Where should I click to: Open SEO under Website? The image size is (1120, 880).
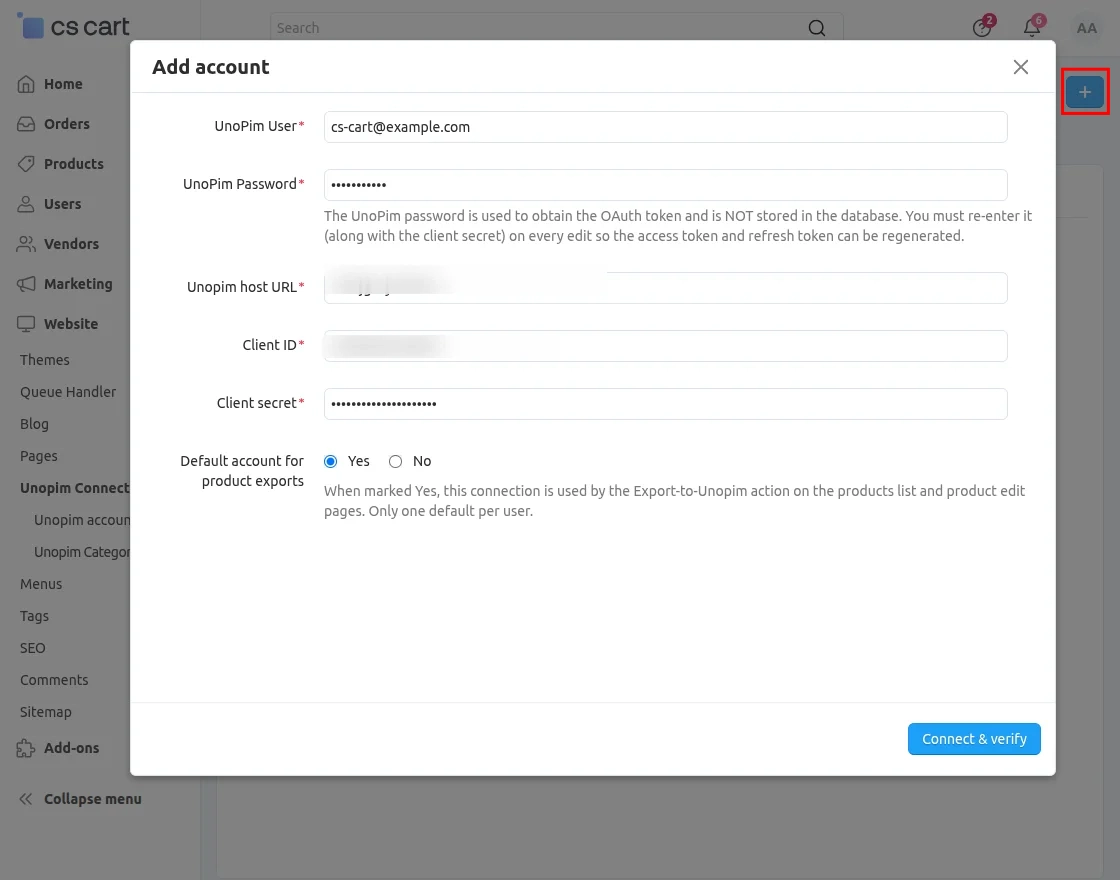[x=33, y=649]
